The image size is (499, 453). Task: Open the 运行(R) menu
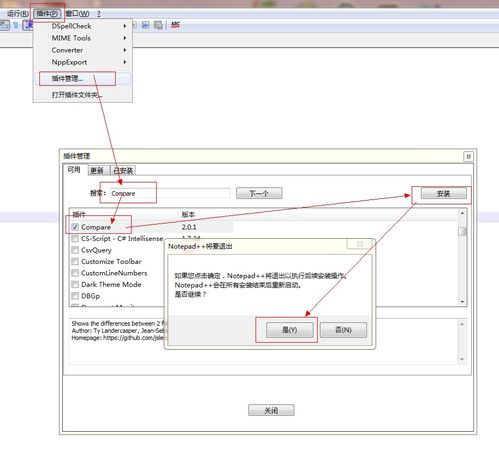tap(18, 14)
